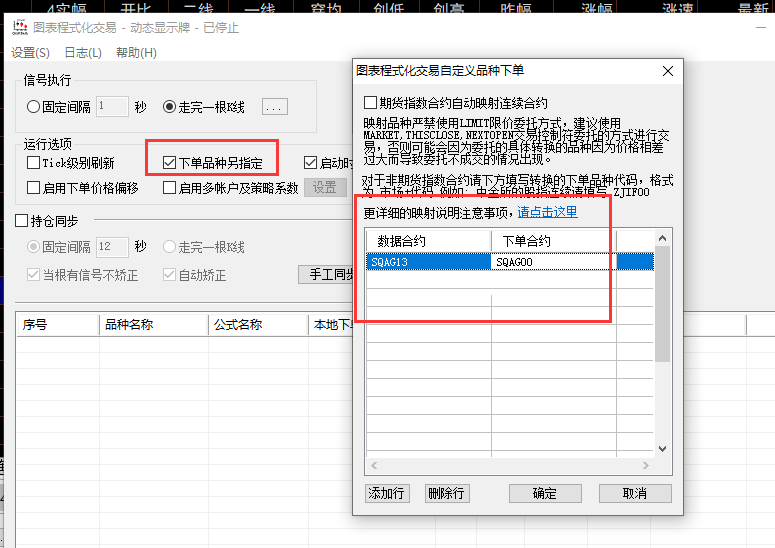
Task: Click the 下单合约 column header
Action: [x=554, y=241]
